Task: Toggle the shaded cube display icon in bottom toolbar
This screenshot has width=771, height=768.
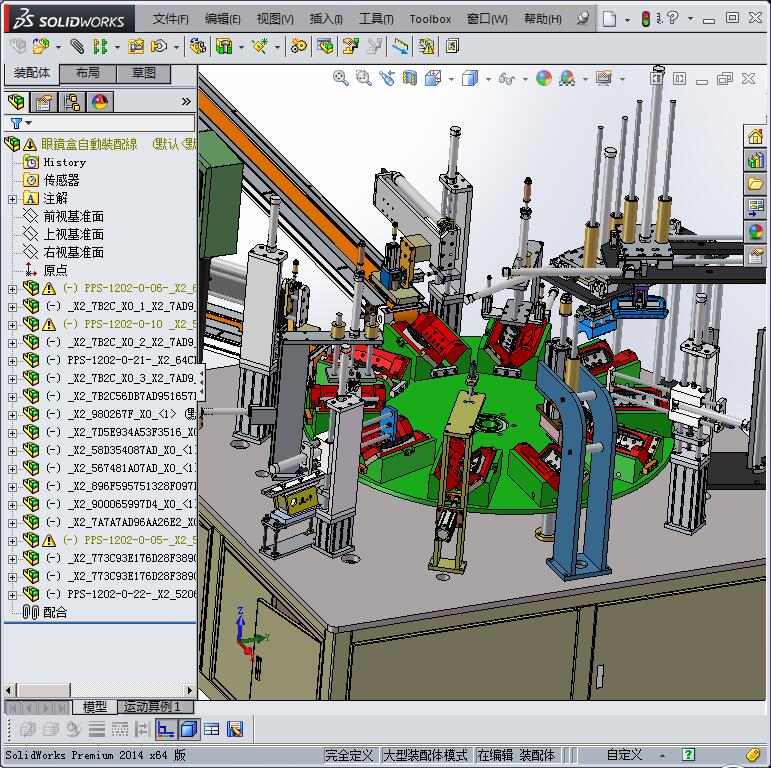Action: [189, 729]
